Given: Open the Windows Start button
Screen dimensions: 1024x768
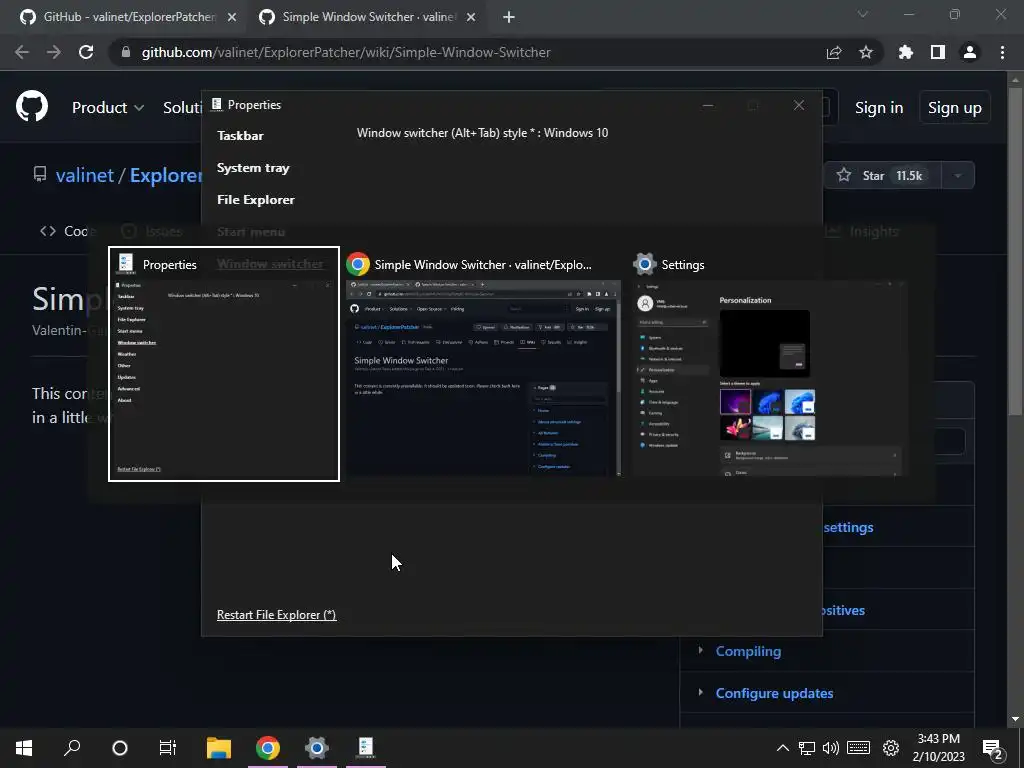Looking at the screenshot, I should [x=24, y=748].
